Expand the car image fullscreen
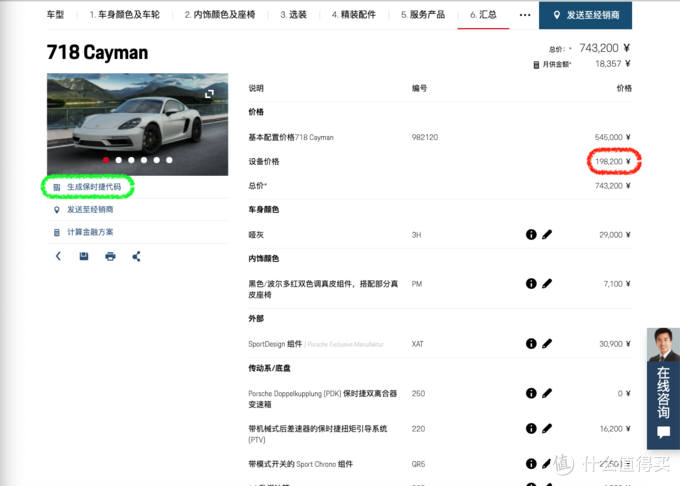 pyautogui.click(x=209, y=94)
